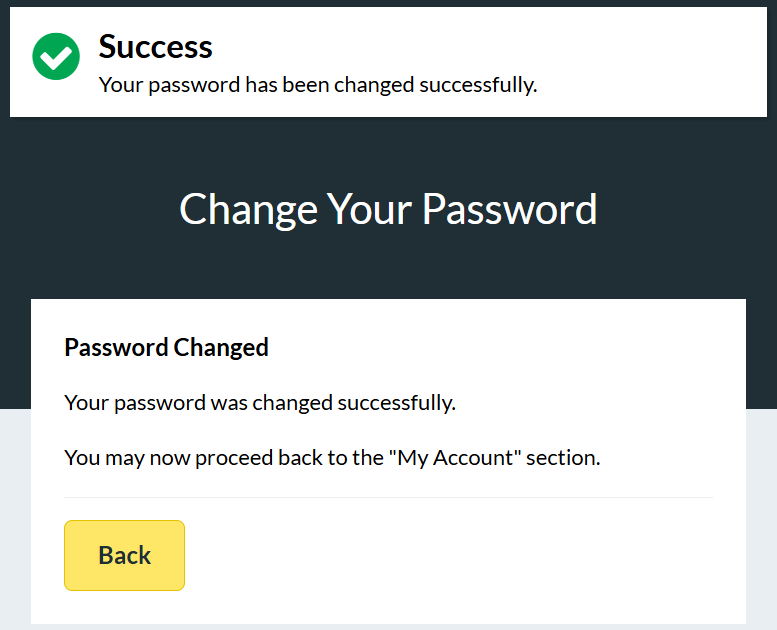Click the quoted "My Account" text

click(460, 459)
